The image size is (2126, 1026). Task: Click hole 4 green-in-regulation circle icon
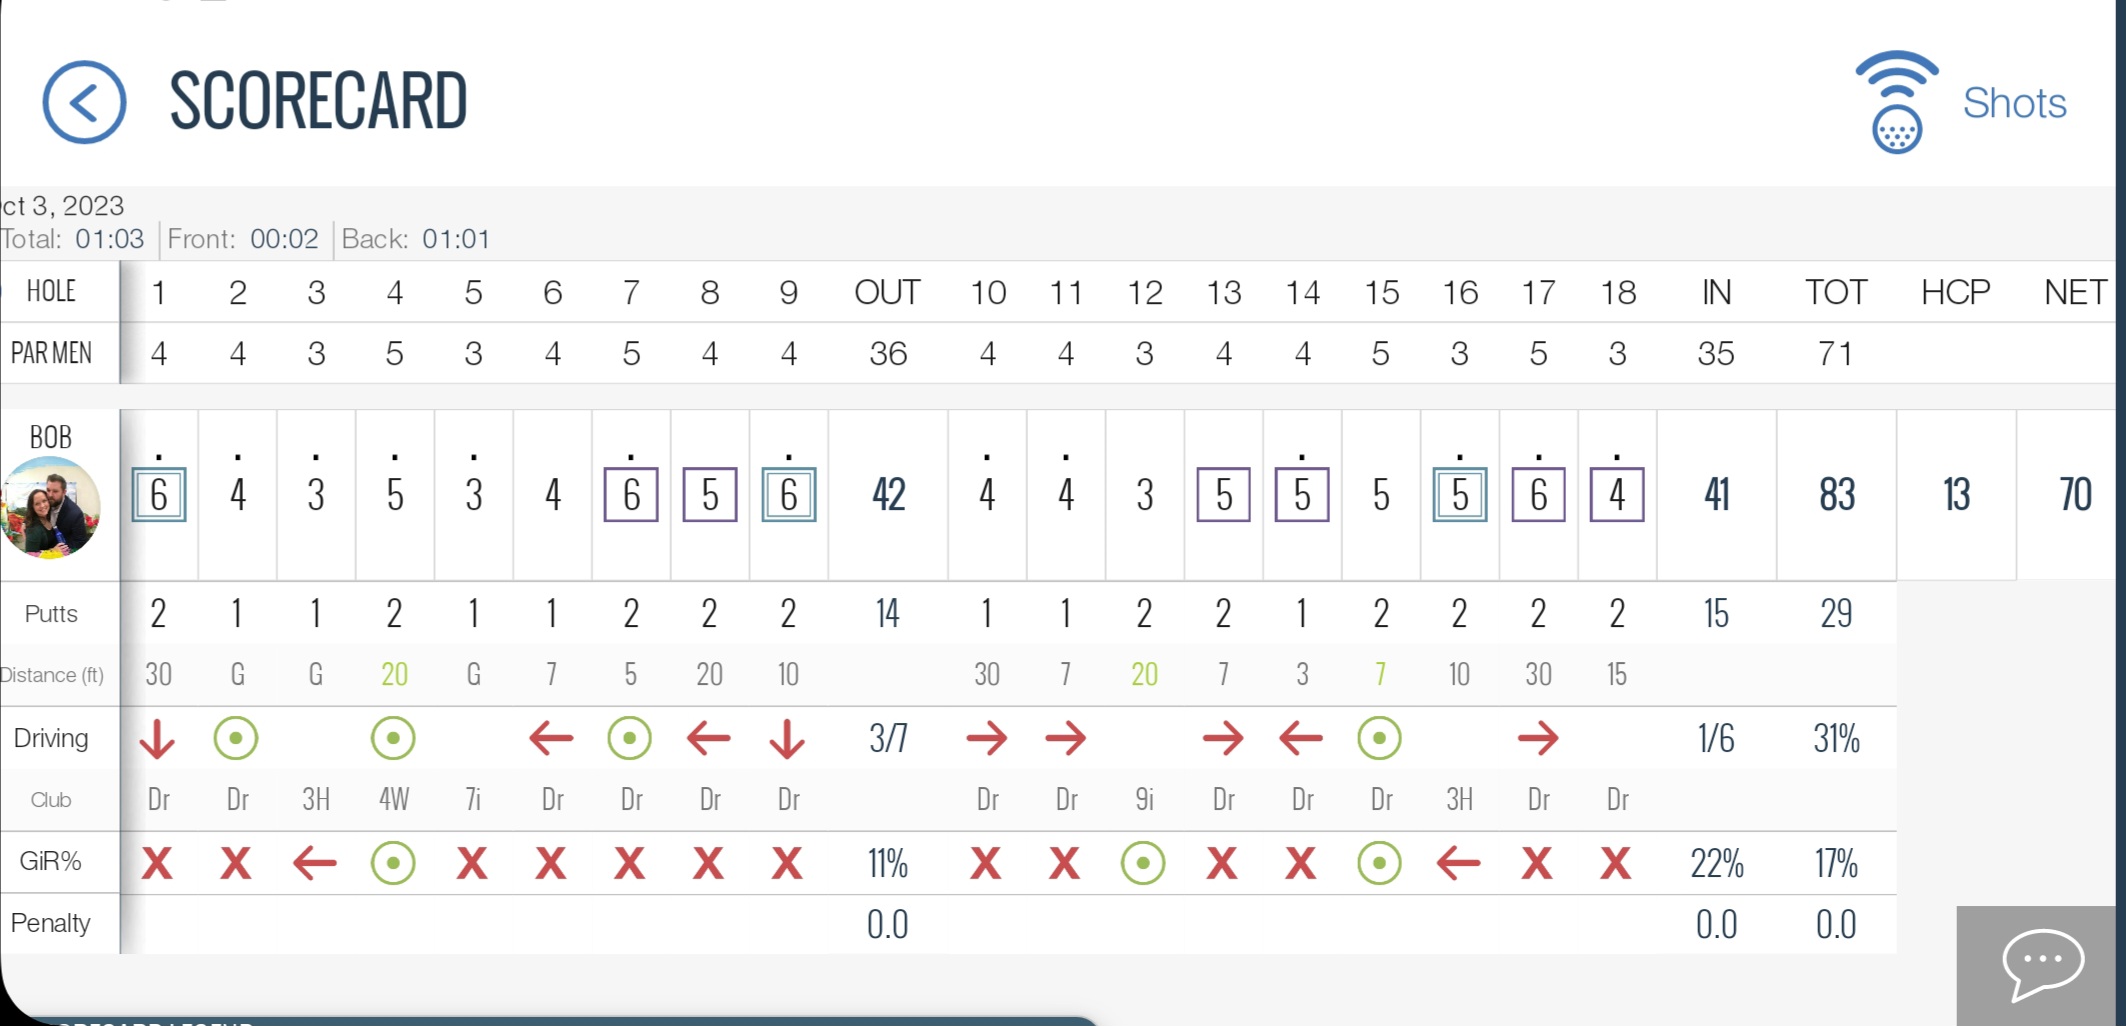[x=393, y=863]
